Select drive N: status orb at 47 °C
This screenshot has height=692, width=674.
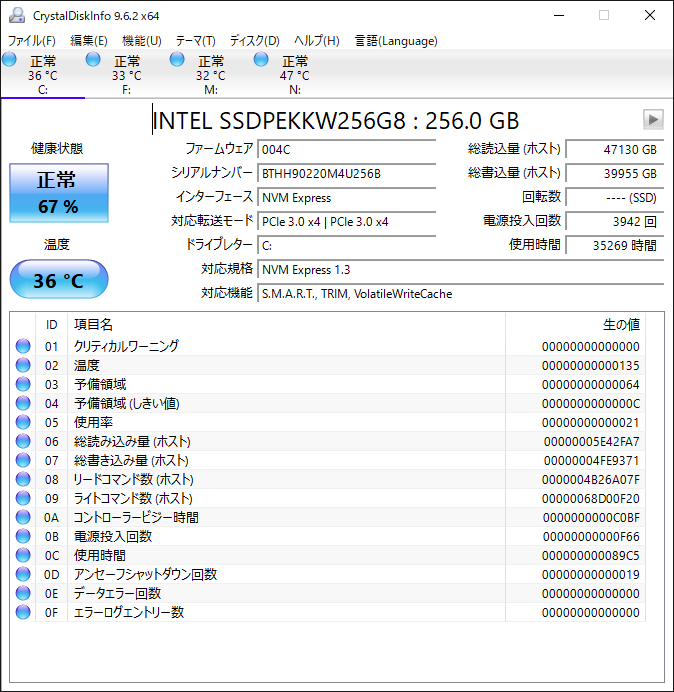point(262,61)
